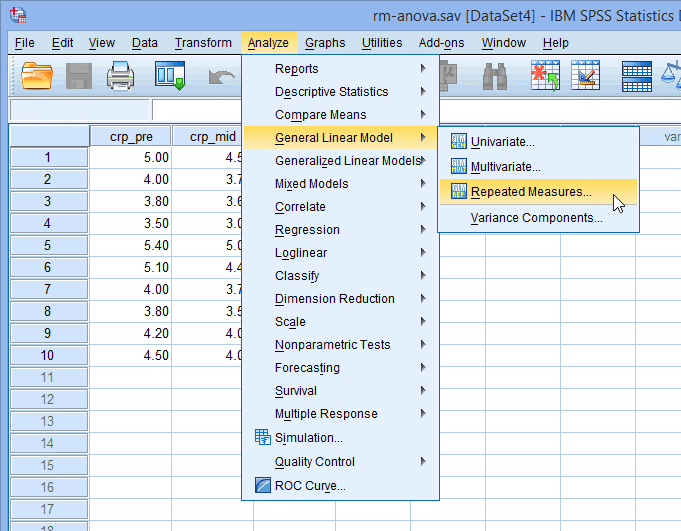
Task: Expand the Reports submenu
Action: [x=340, y=69]
